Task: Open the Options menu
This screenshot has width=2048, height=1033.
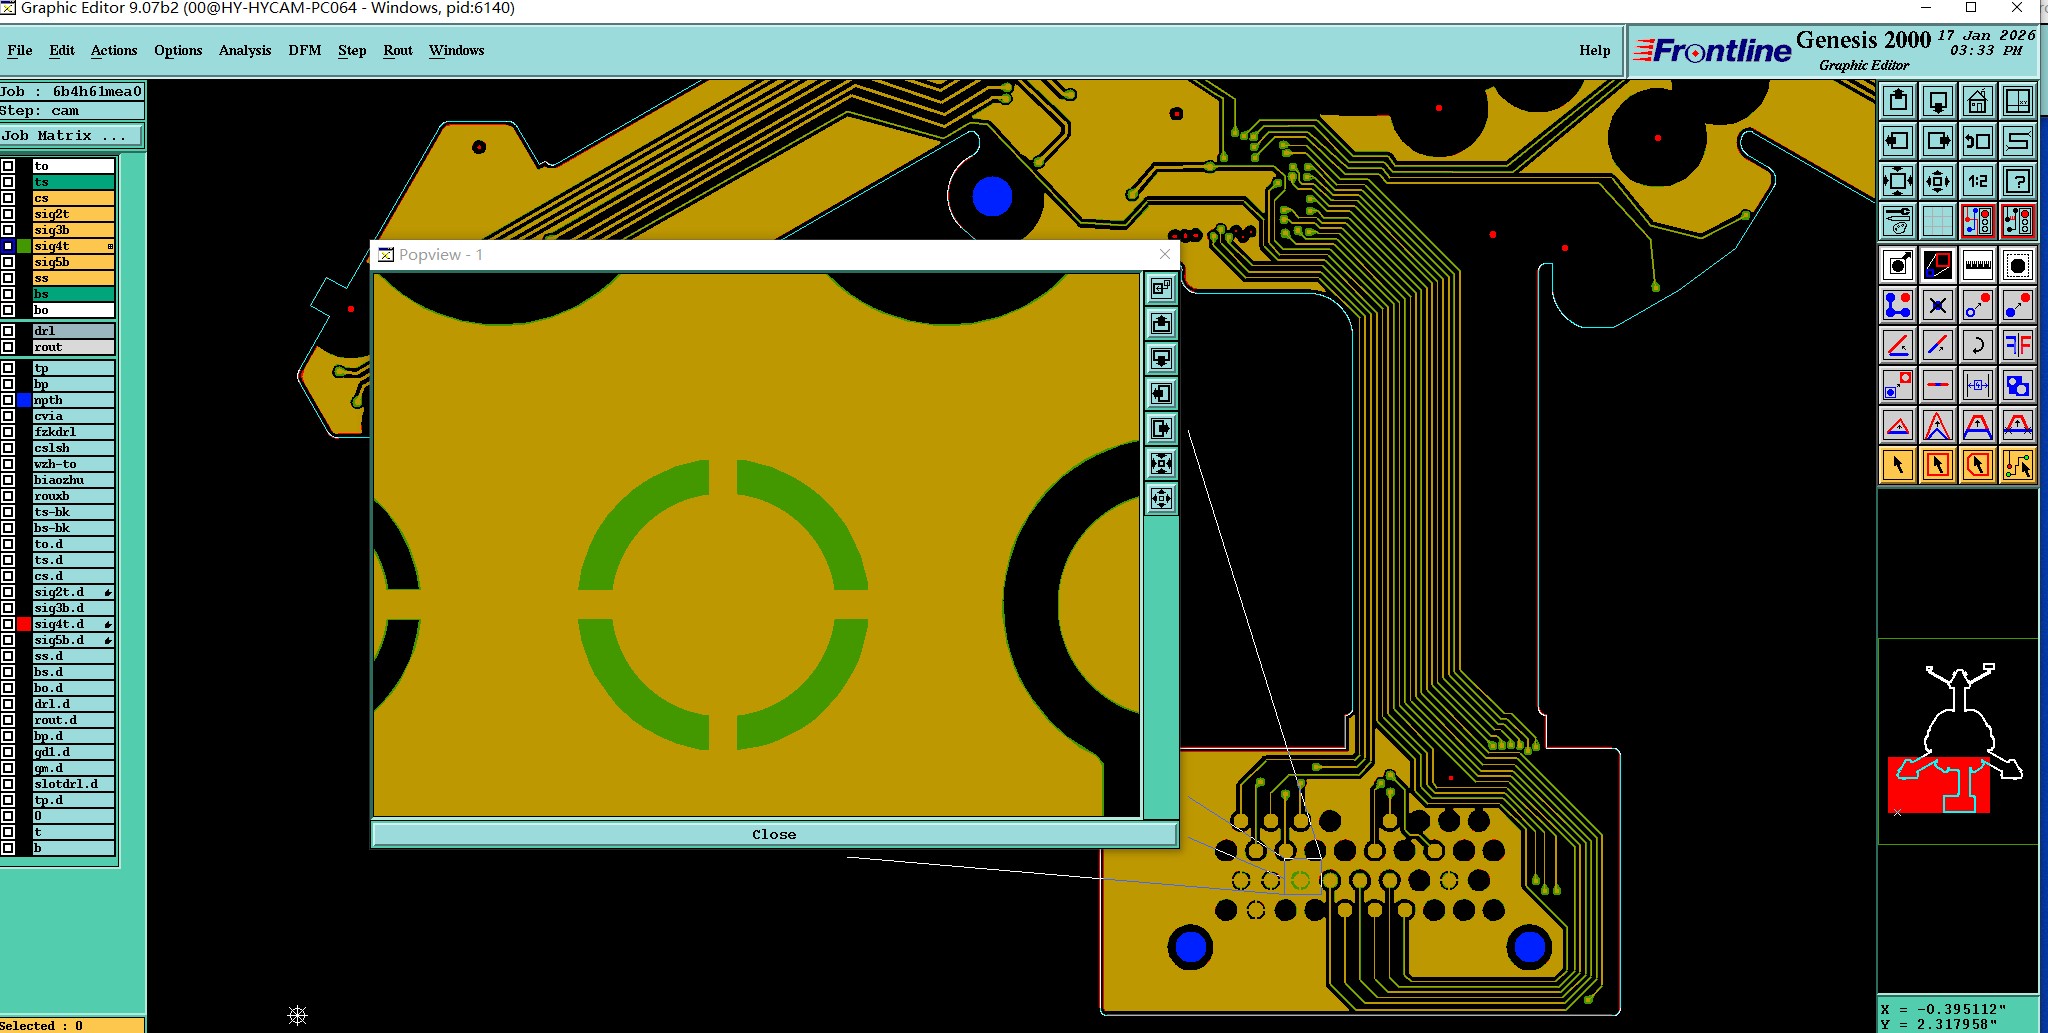Action: (x=178, y=50)
